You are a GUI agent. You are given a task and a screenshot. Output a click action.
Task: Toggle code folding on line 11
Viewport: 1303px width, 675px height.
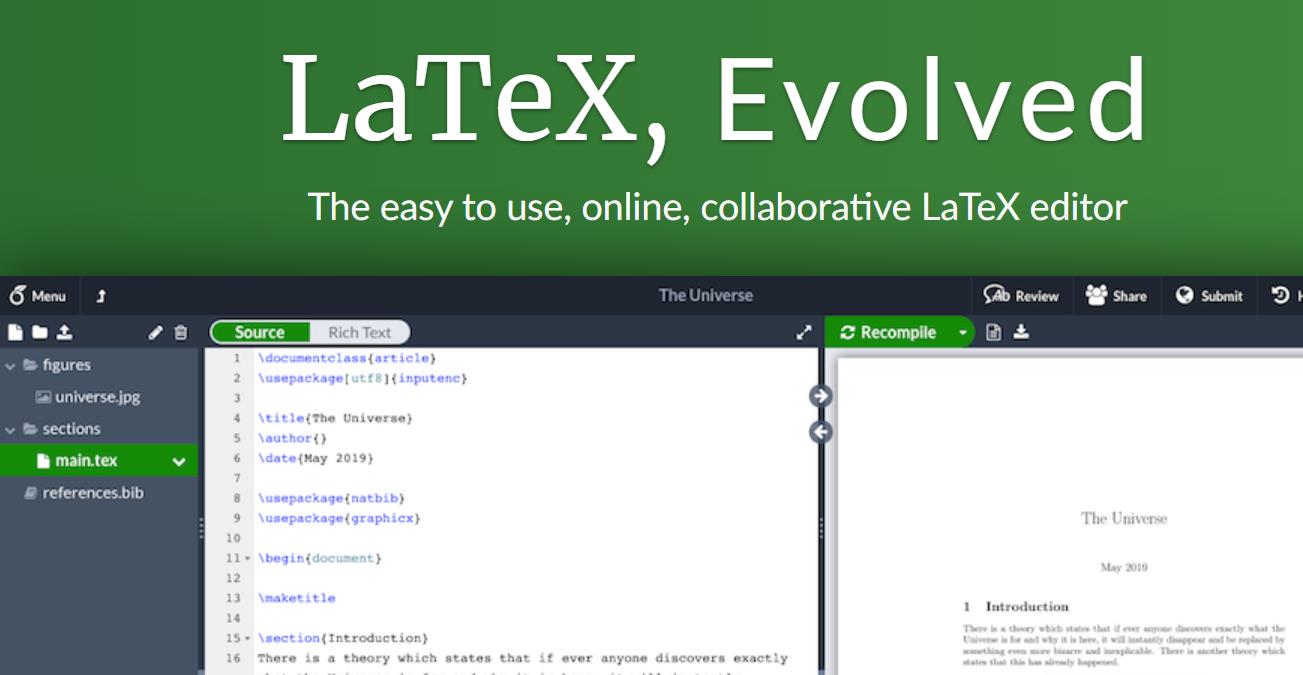248,558
